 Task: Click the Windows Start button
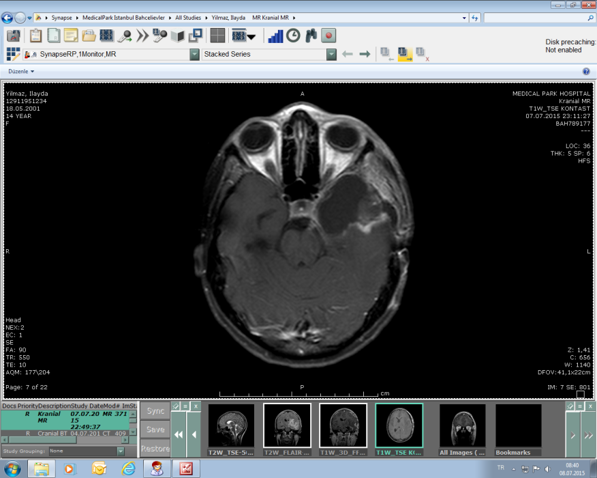[12, 468]
